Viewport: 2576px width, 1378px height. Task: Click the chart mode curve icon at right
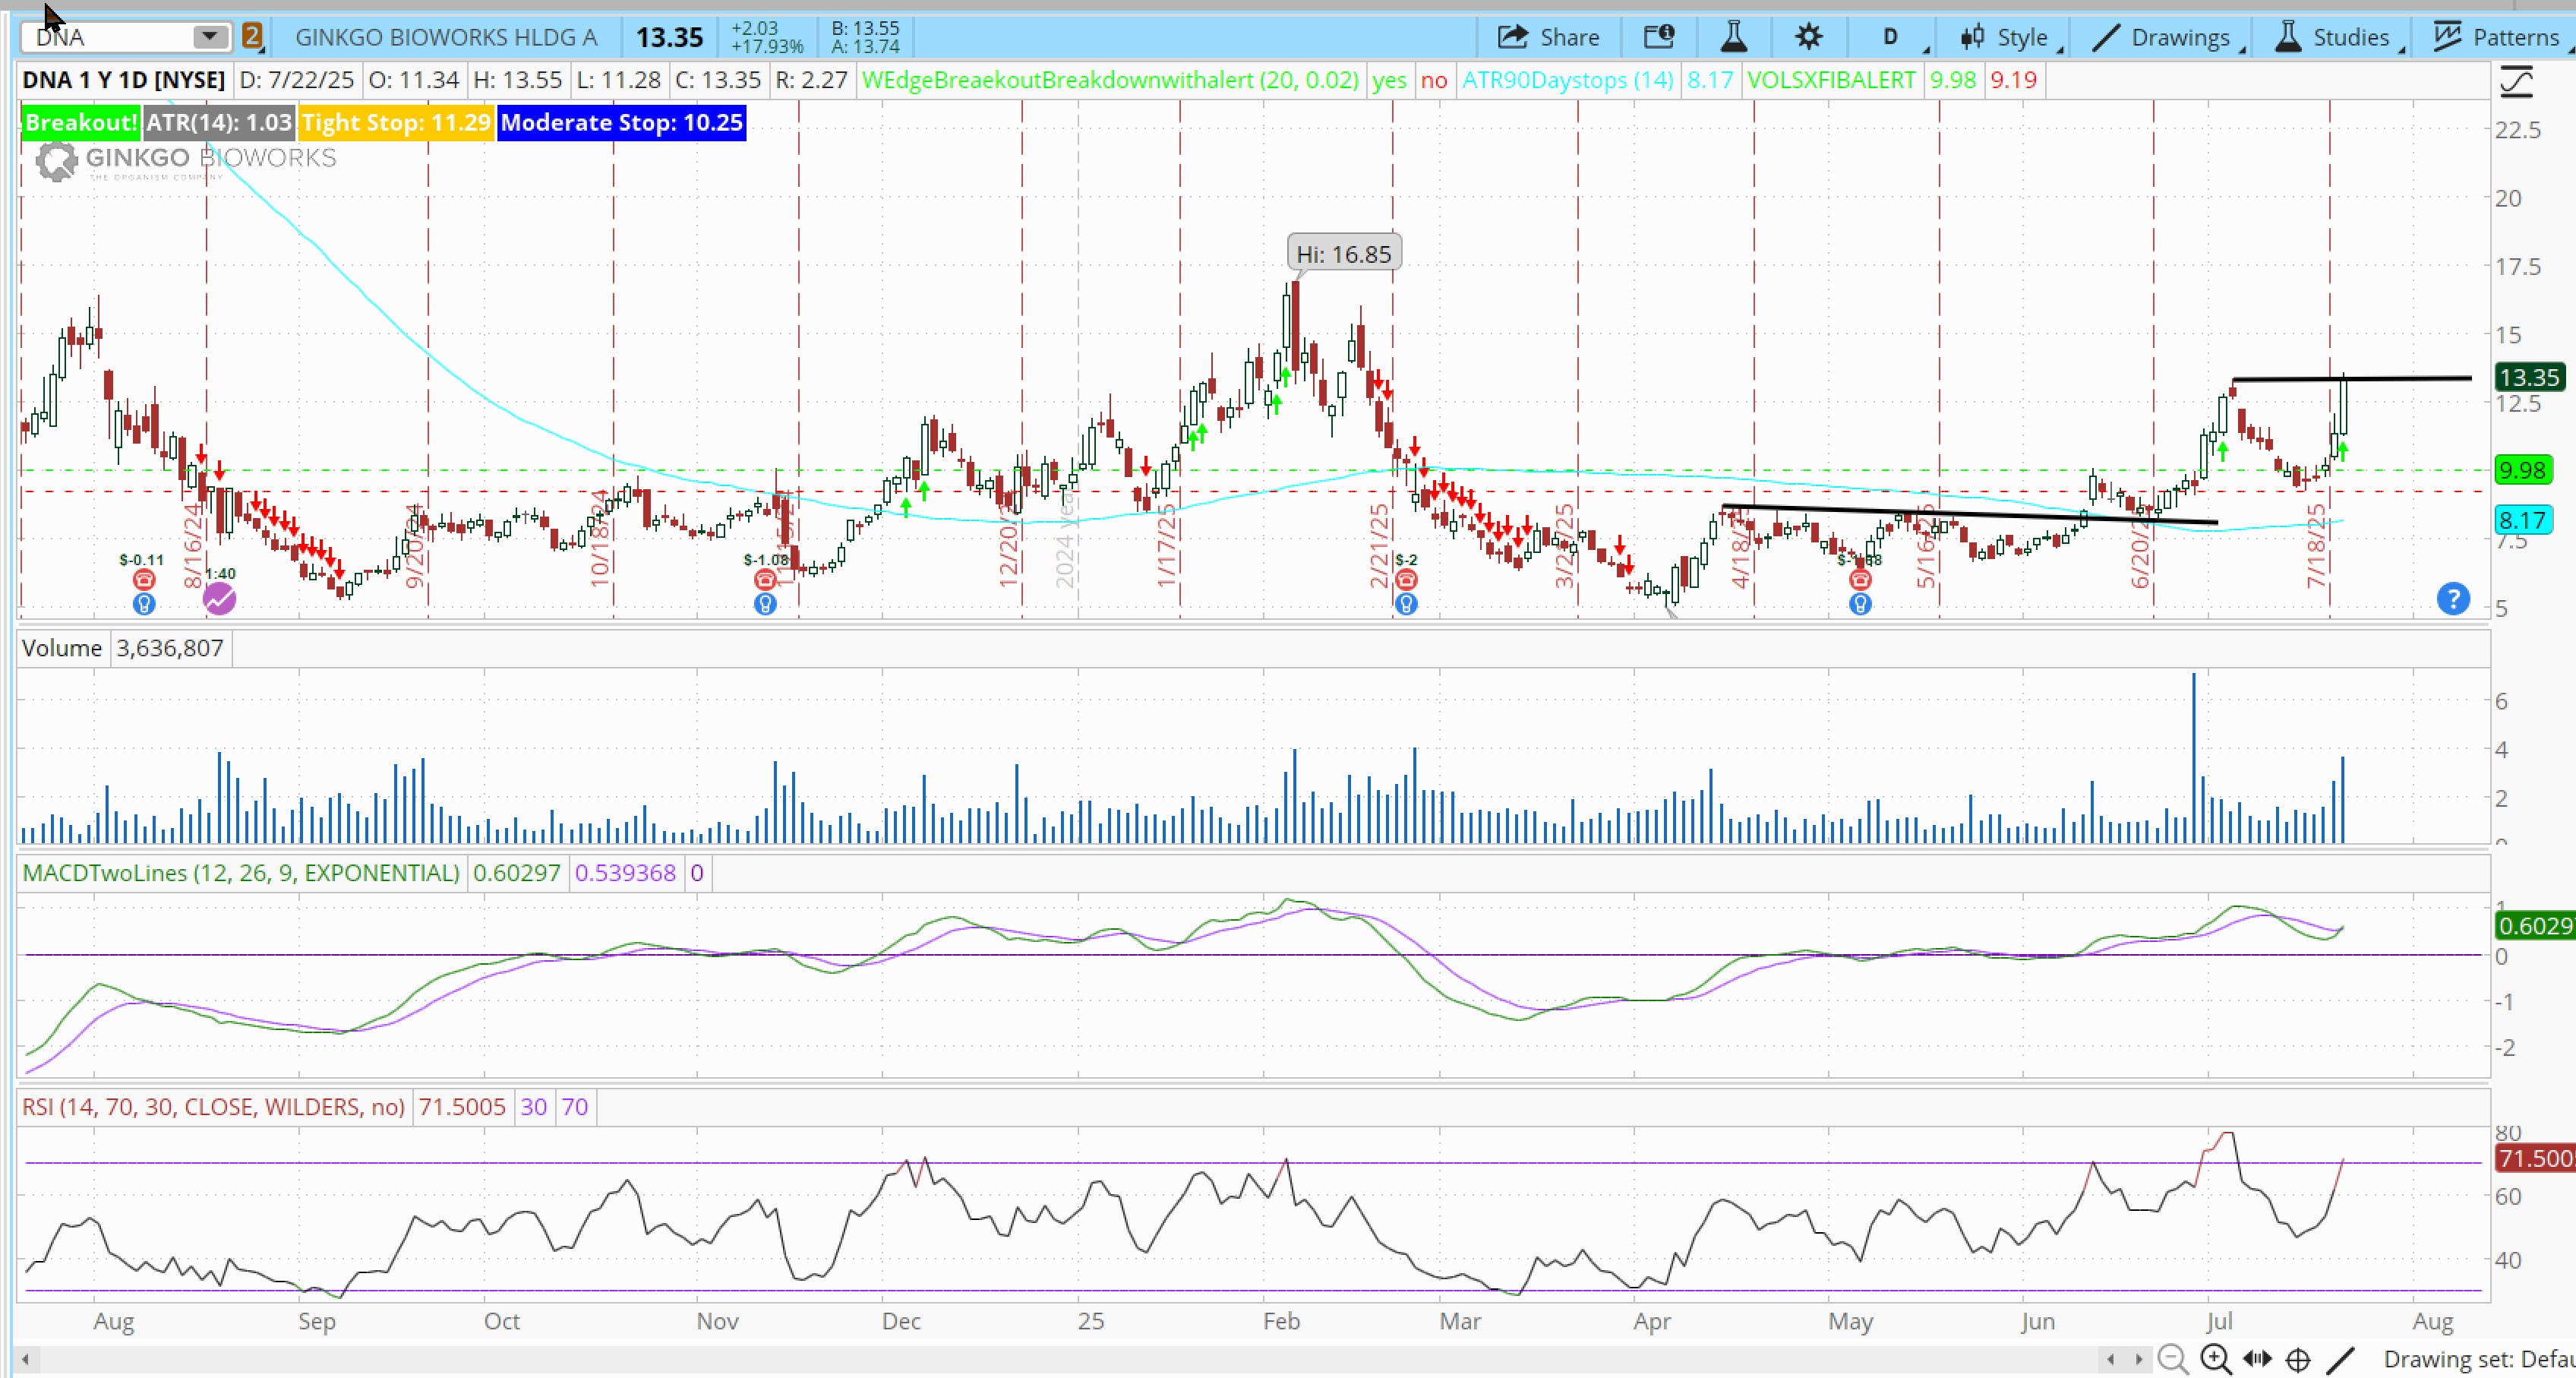2516,81
